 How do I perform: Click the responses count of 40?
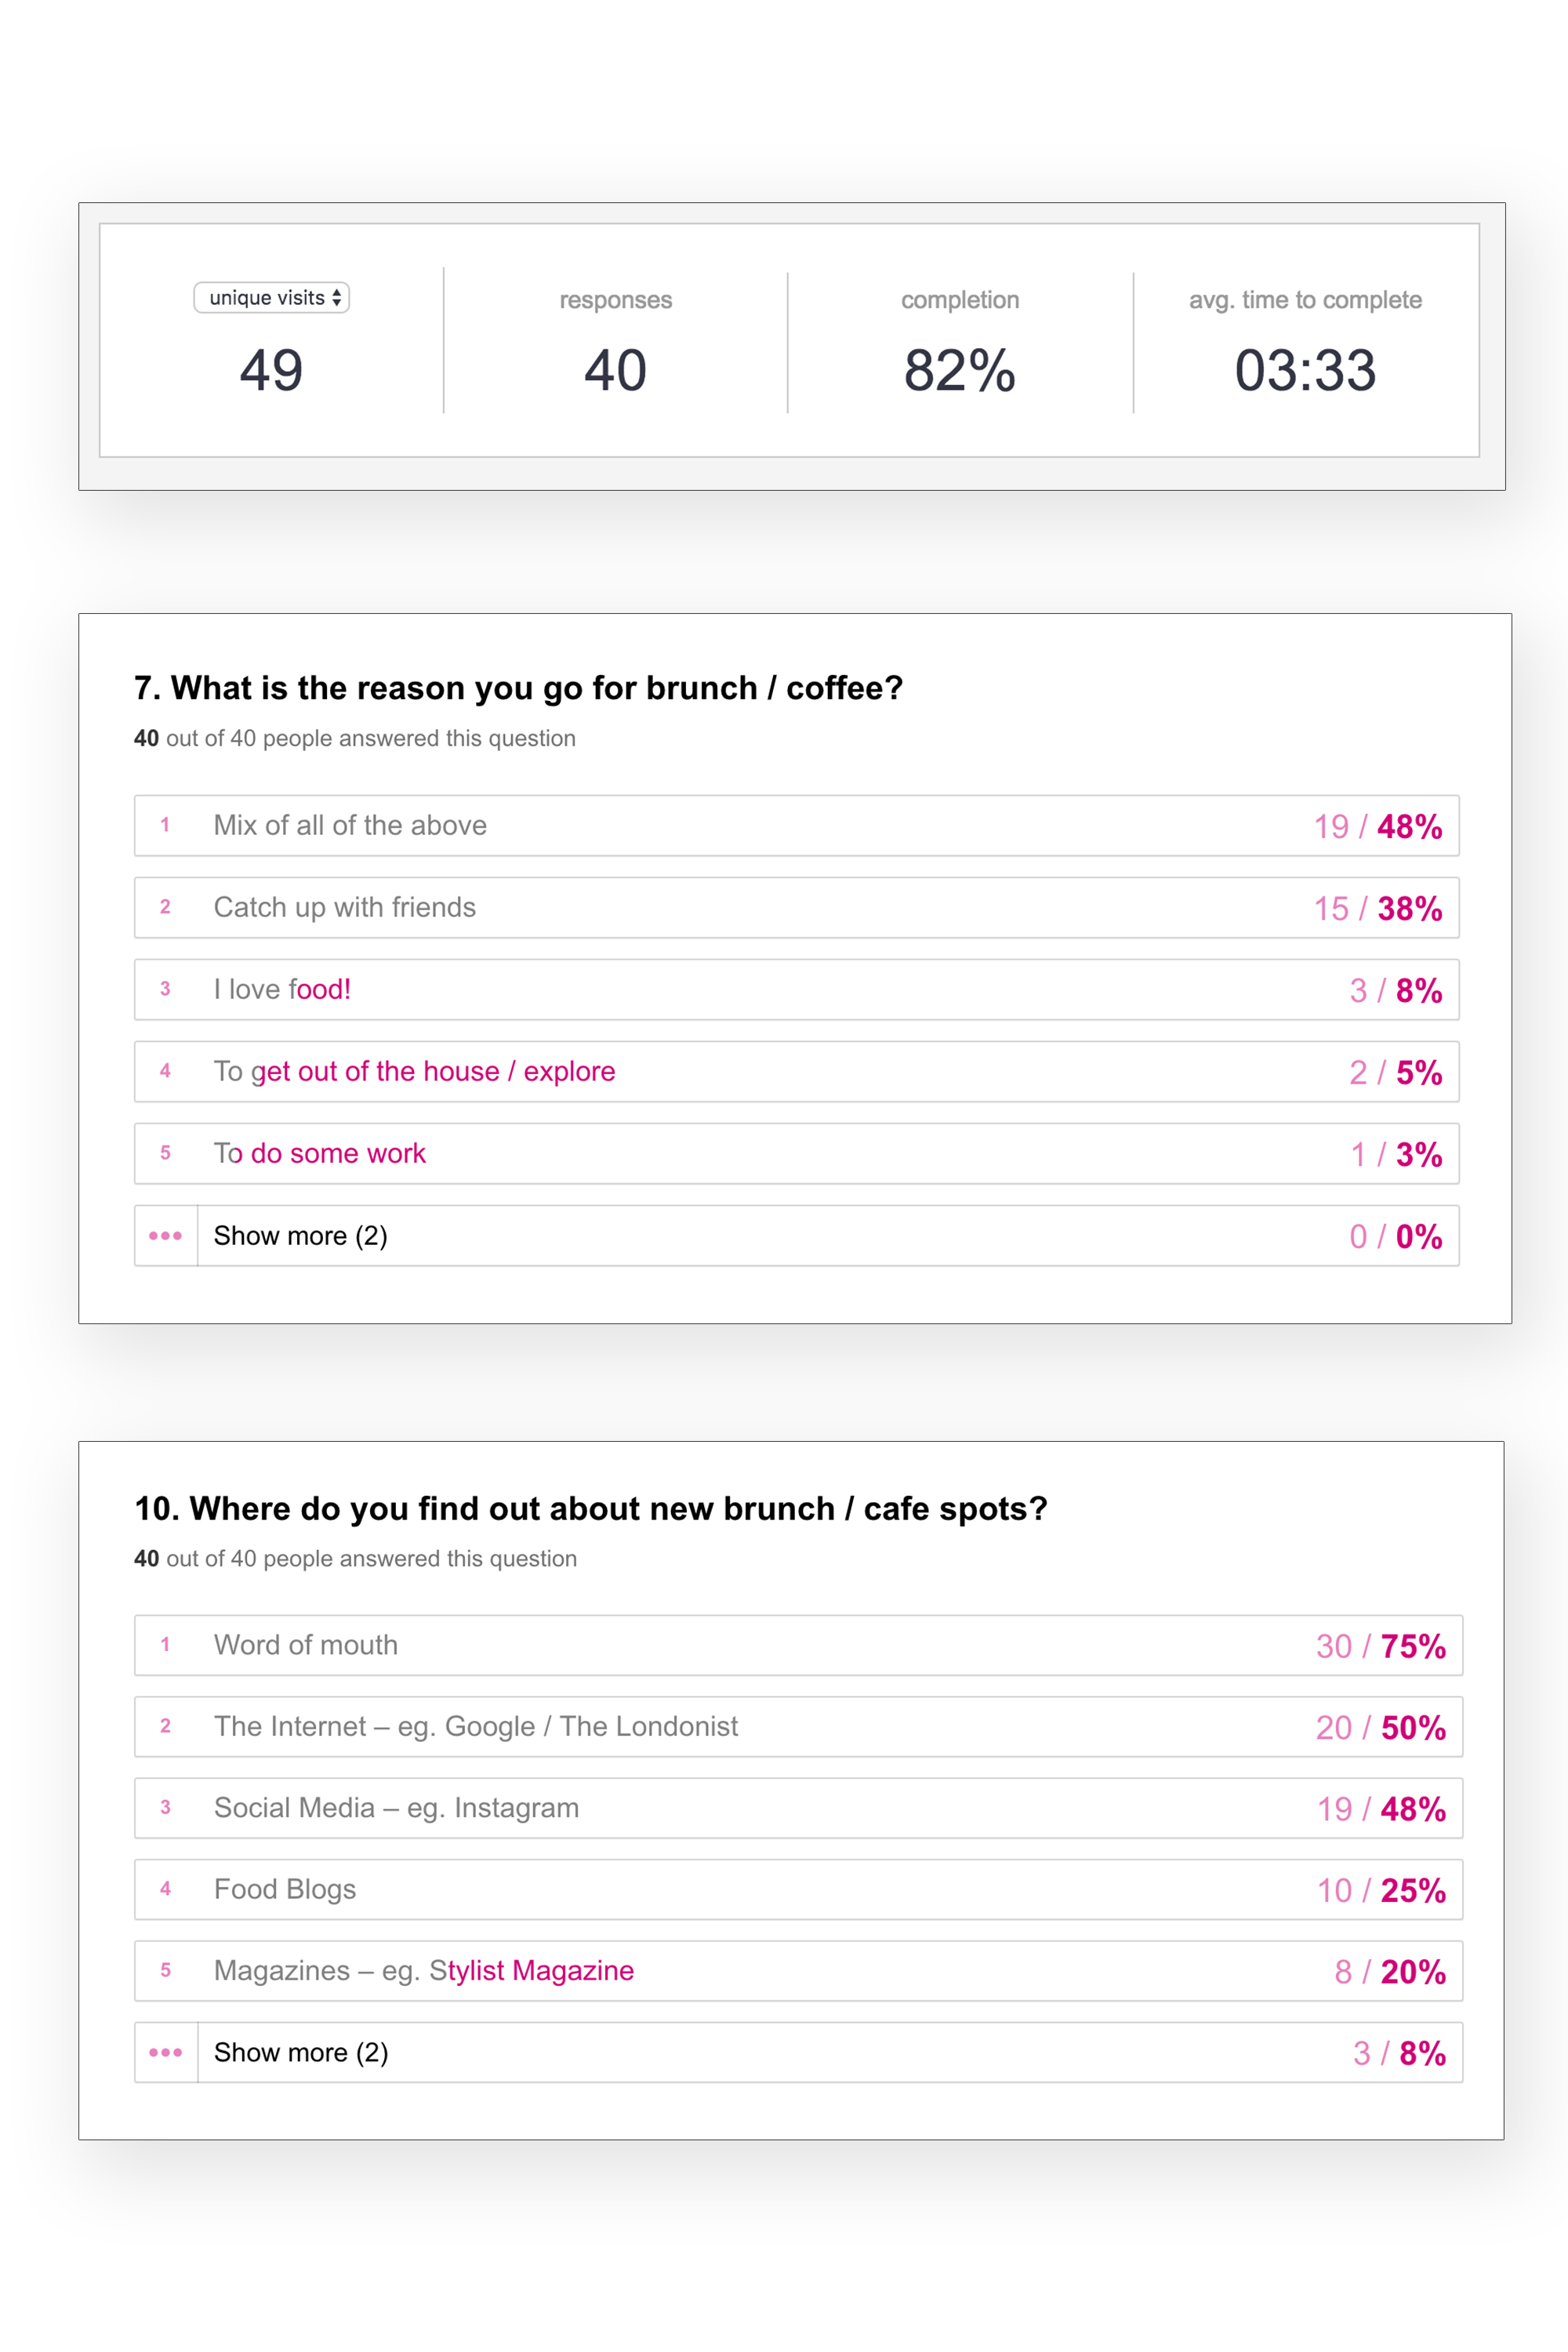tap(615, 370)
